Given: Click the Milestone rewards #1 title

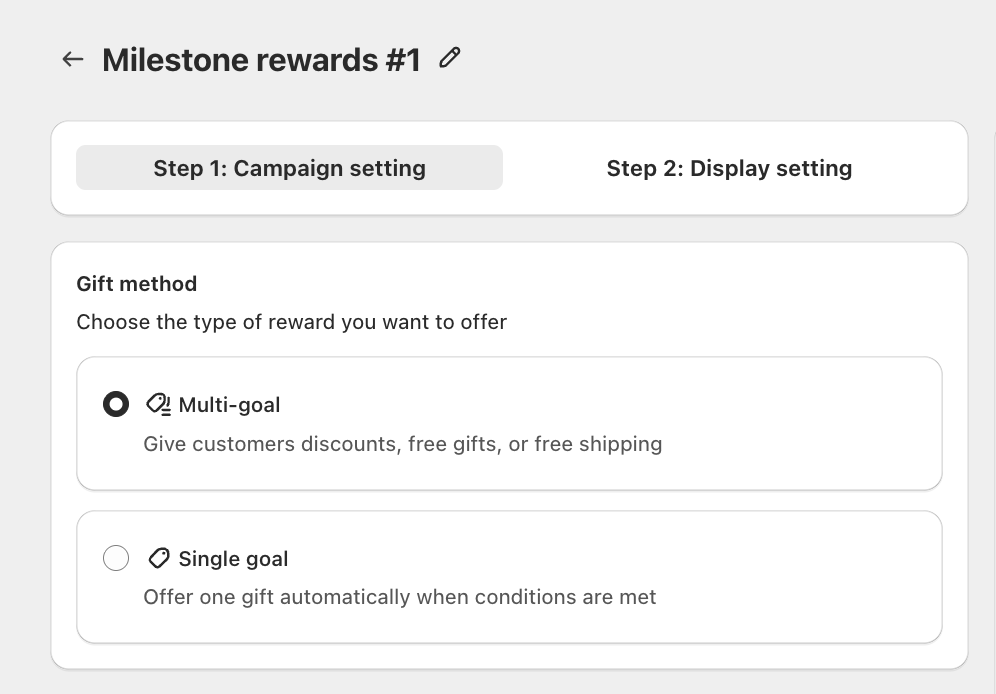Looking at the screenshot, I should point(261,60).
